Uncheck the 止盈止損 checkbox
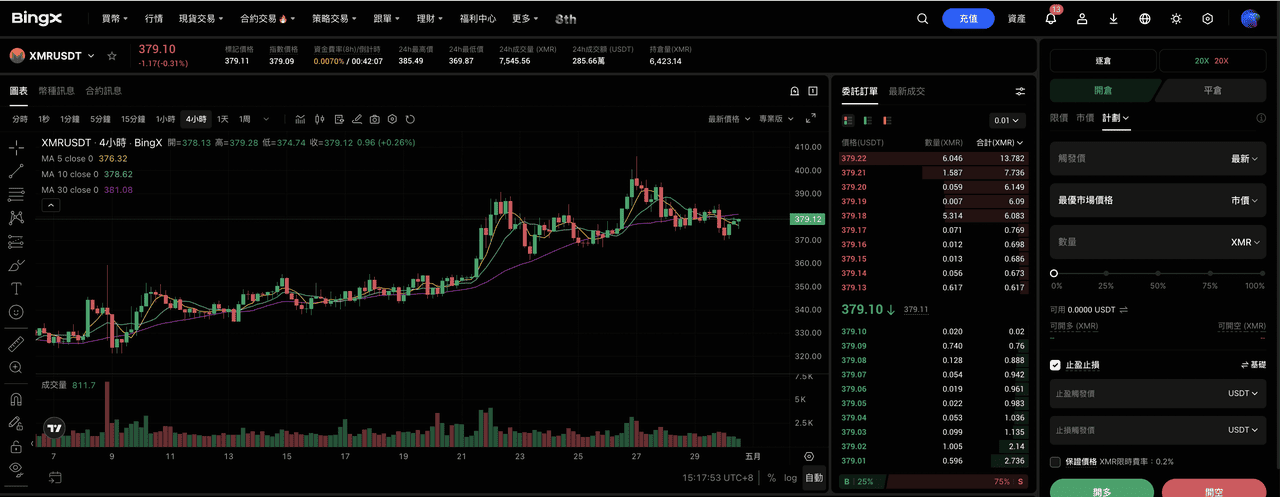This screenshot has height=497, width=1280. [x=1055, y=365]
